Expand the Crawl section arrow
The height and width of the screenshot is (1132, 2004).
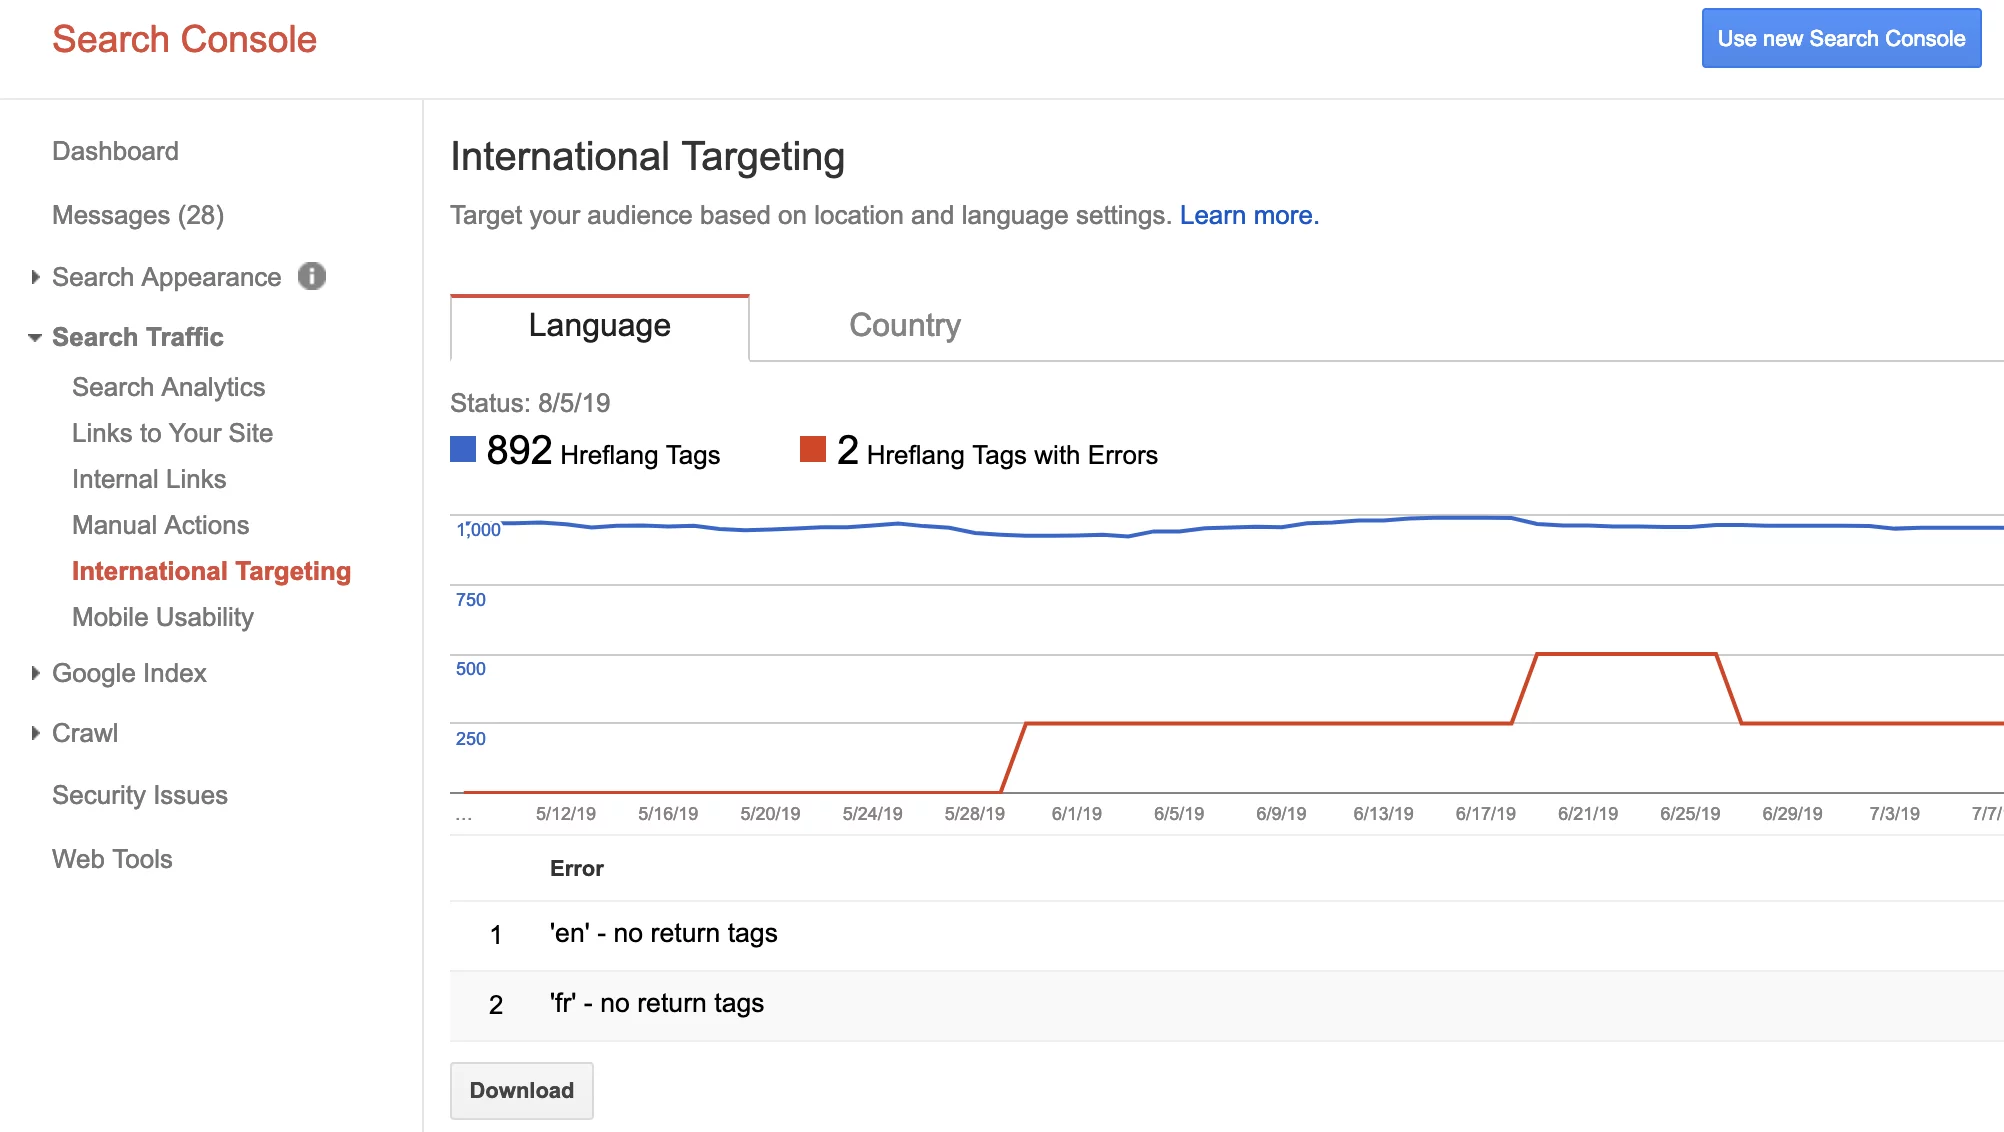click(x=35, y=733)
